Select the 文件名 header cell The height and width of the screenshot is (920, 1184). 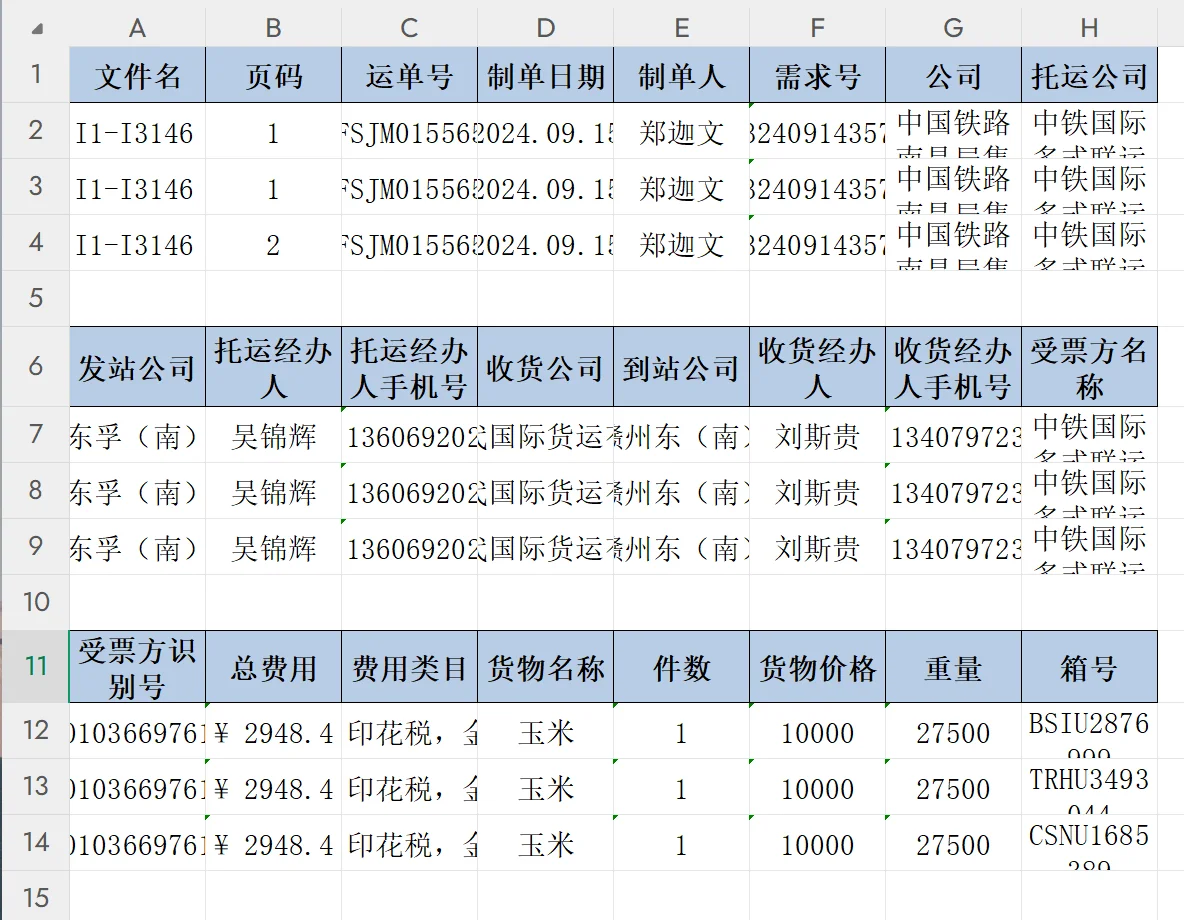tap(137, 75)
